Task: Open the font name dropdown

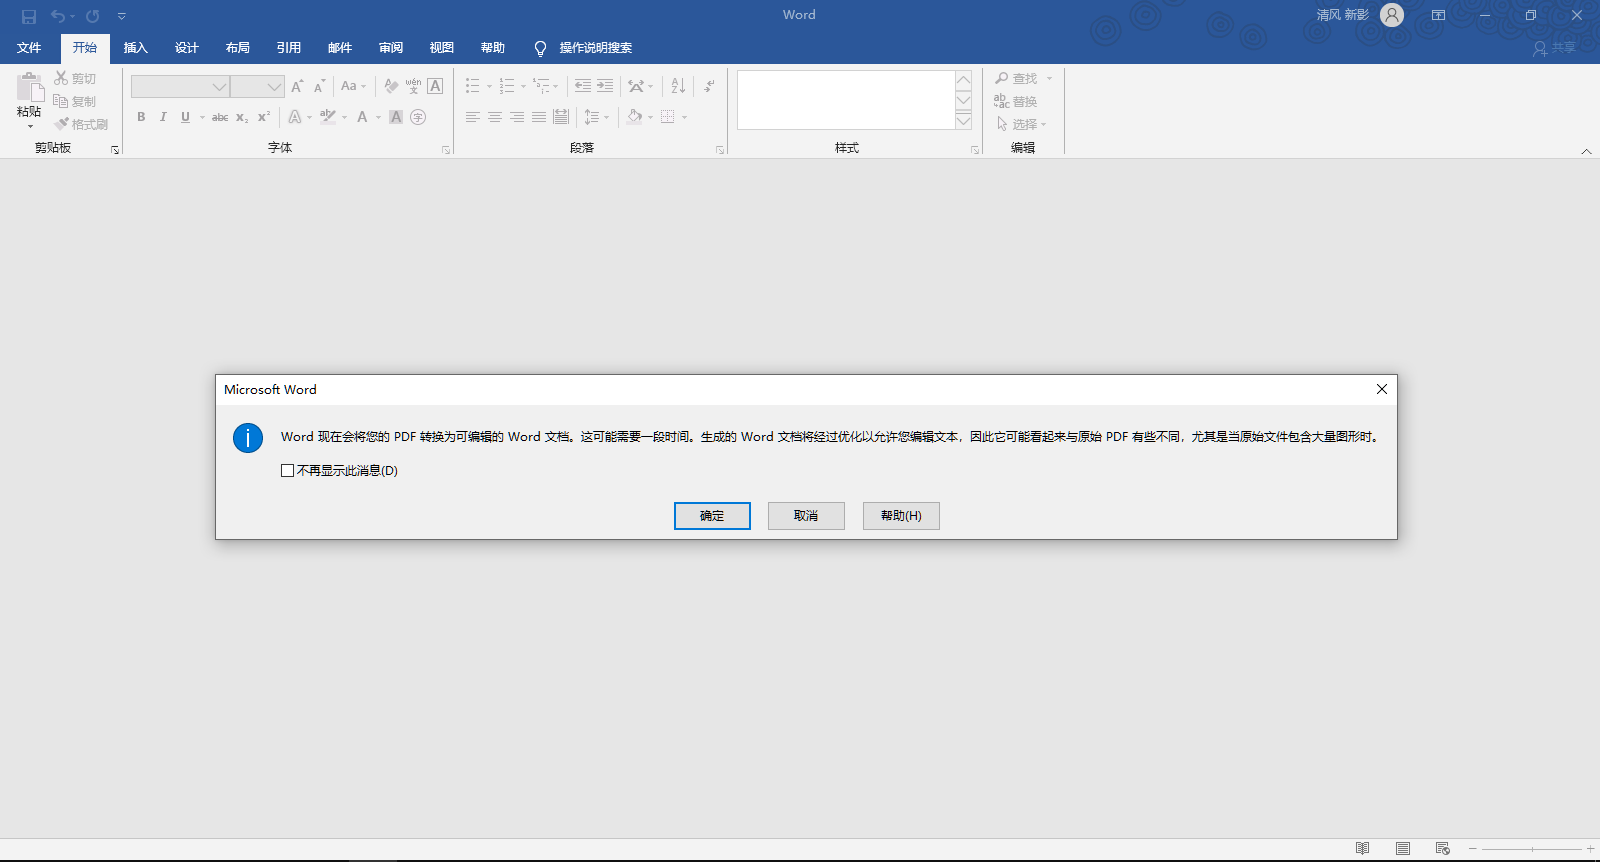Action: point(219,87)
